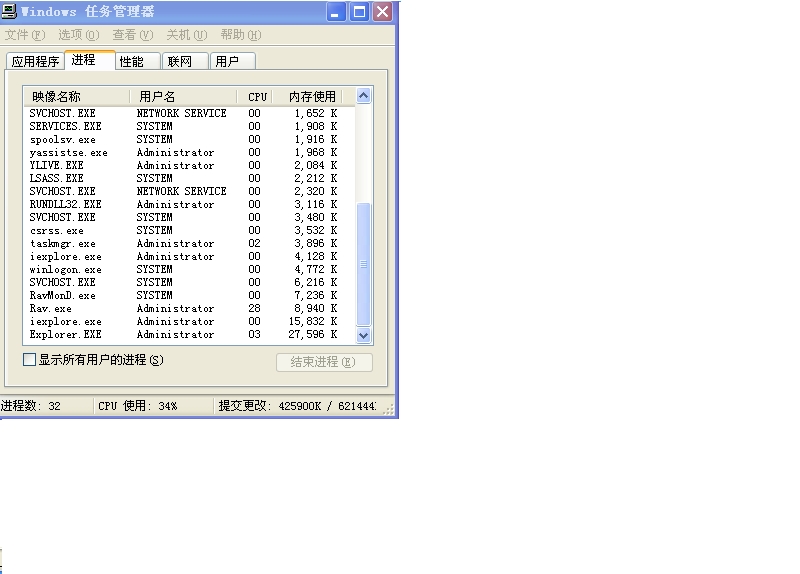Sort by 内存使用 column header
Screen dimensions: 800x574
(308, 96)
